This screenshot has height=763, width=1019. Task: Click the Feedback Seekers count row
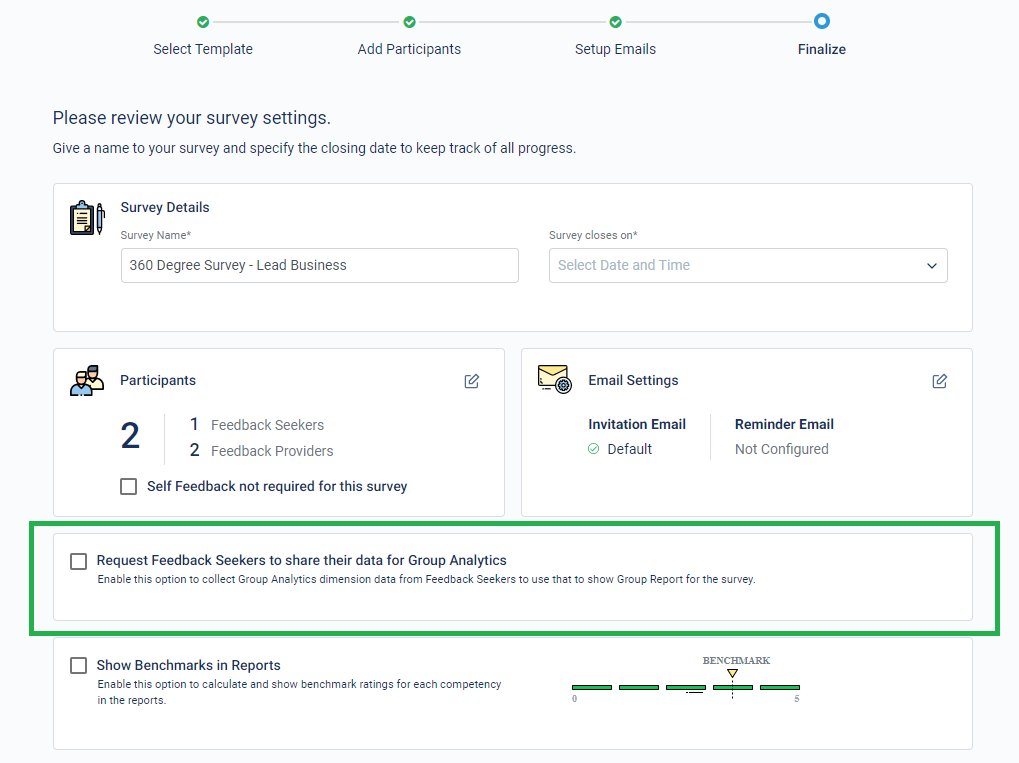[x=257, y=425]
